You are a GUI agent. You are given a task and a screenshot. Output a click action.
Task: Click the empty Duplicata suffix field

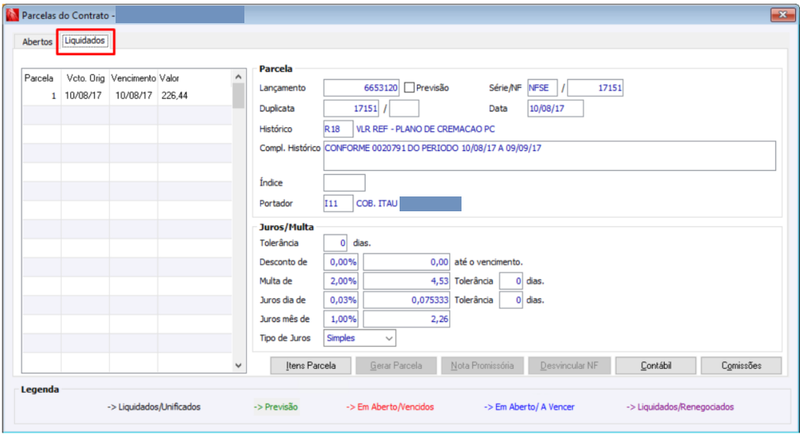[404, 108]
